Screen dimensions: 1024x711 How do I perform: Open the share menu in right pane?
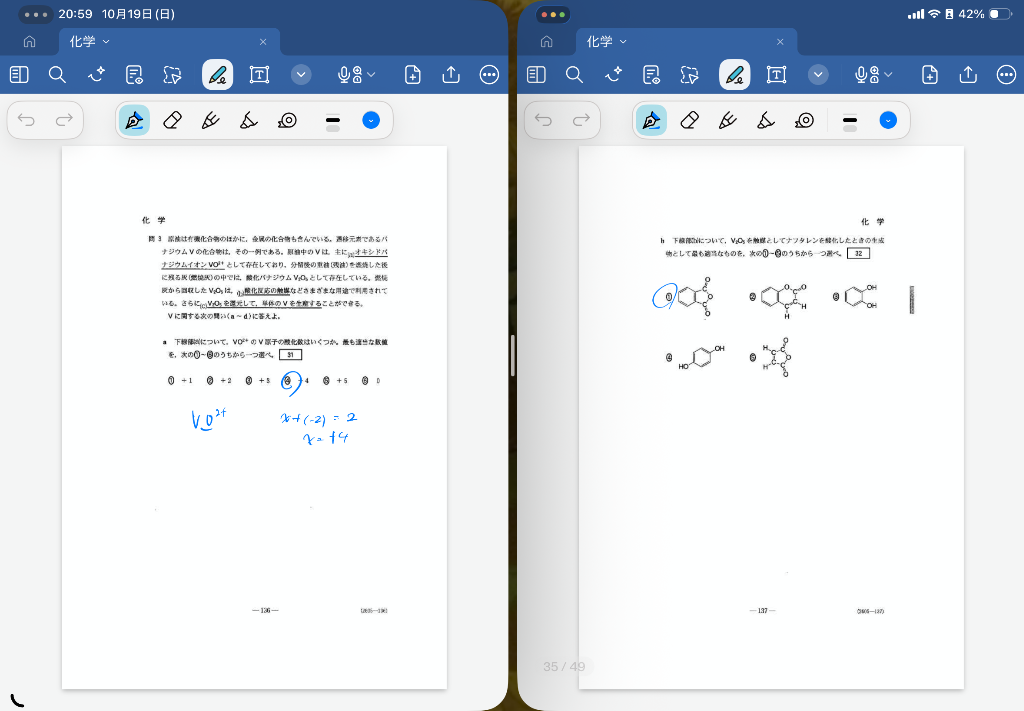click(x=968, y=75)
